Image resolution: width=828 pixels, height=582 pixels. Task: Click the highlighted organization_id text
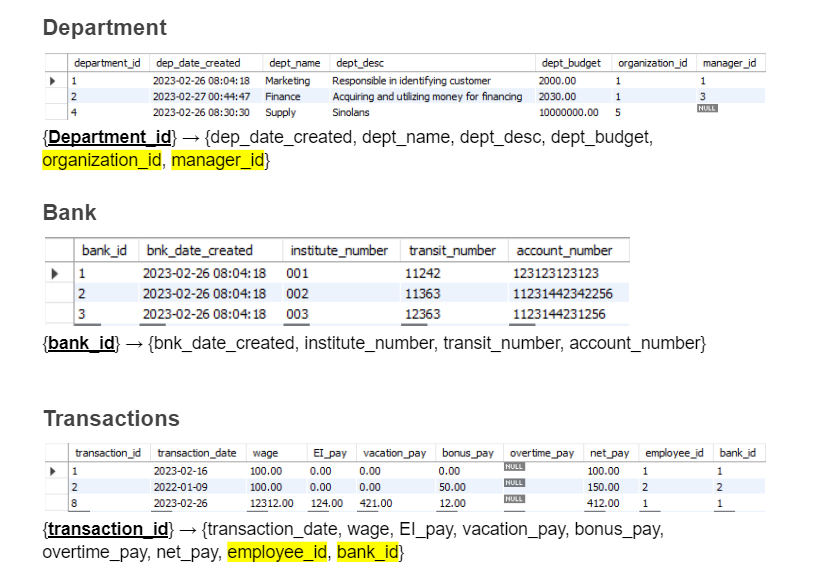coord(101,160)
